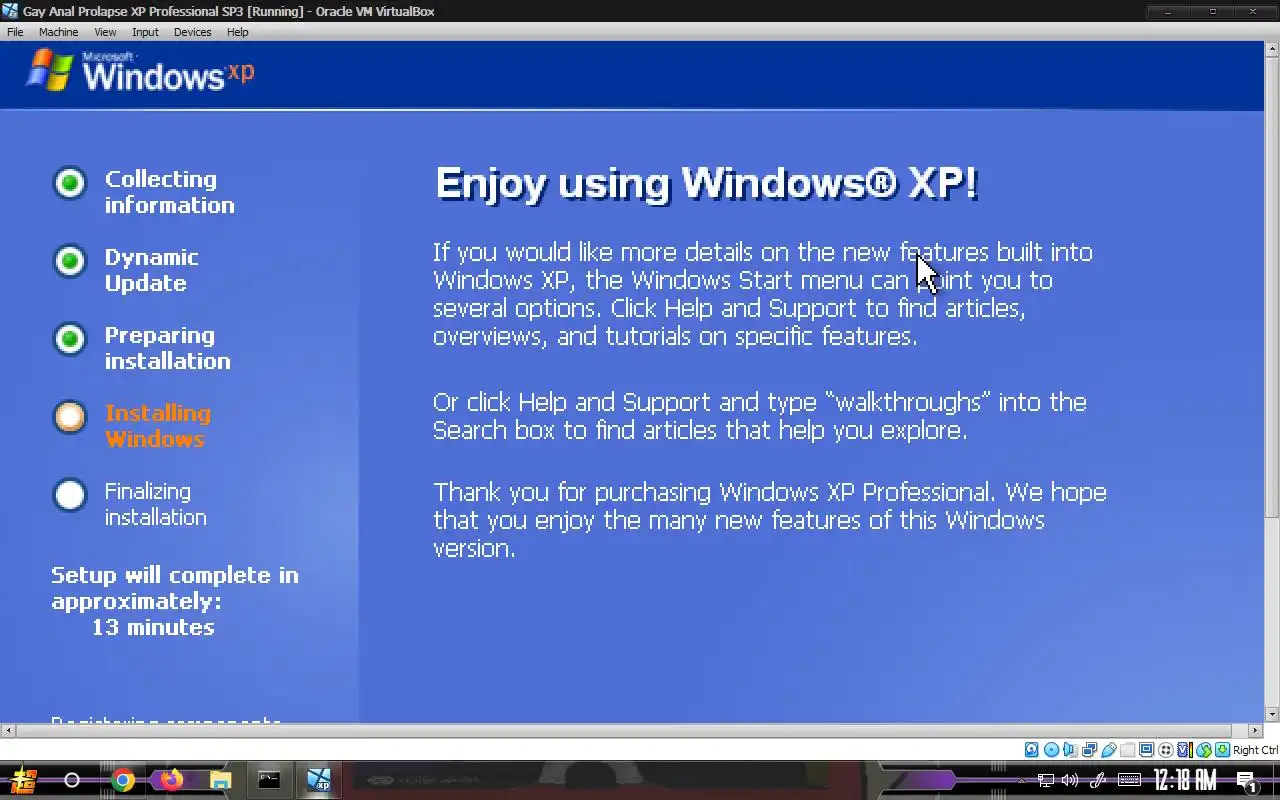Open the volume control in system tray
This screenshot has width=1280, height=800.
click(1070, 780)
